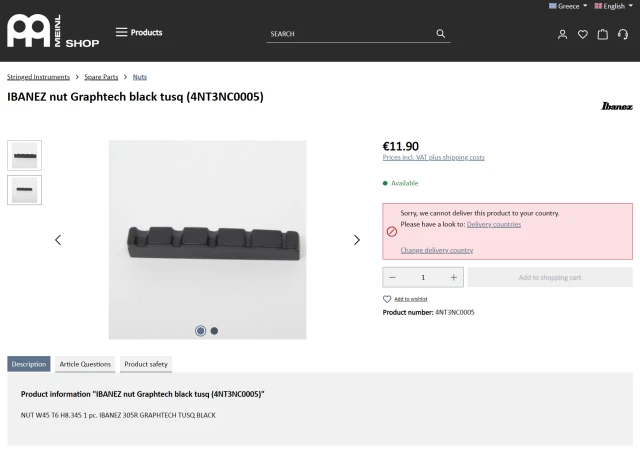This screenshot has width=640, height=449.
Task: Go to Stringed Instruments breadcrumb
Action: pyautogui.click(x=38, y=77)
